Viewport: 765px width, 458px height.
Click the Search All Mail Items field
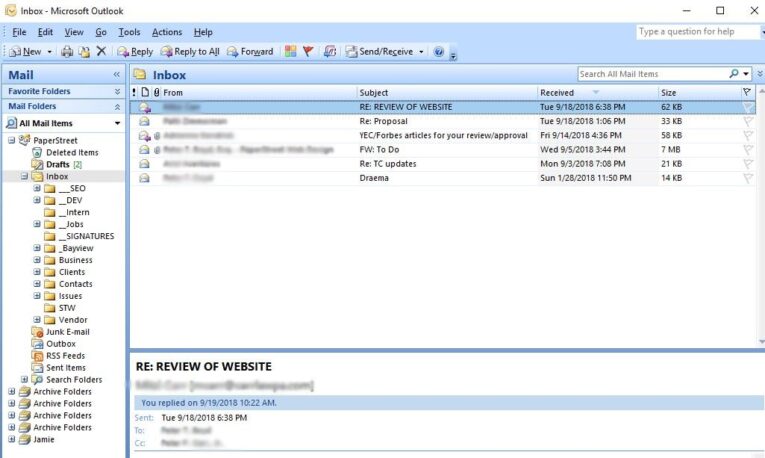652,74
